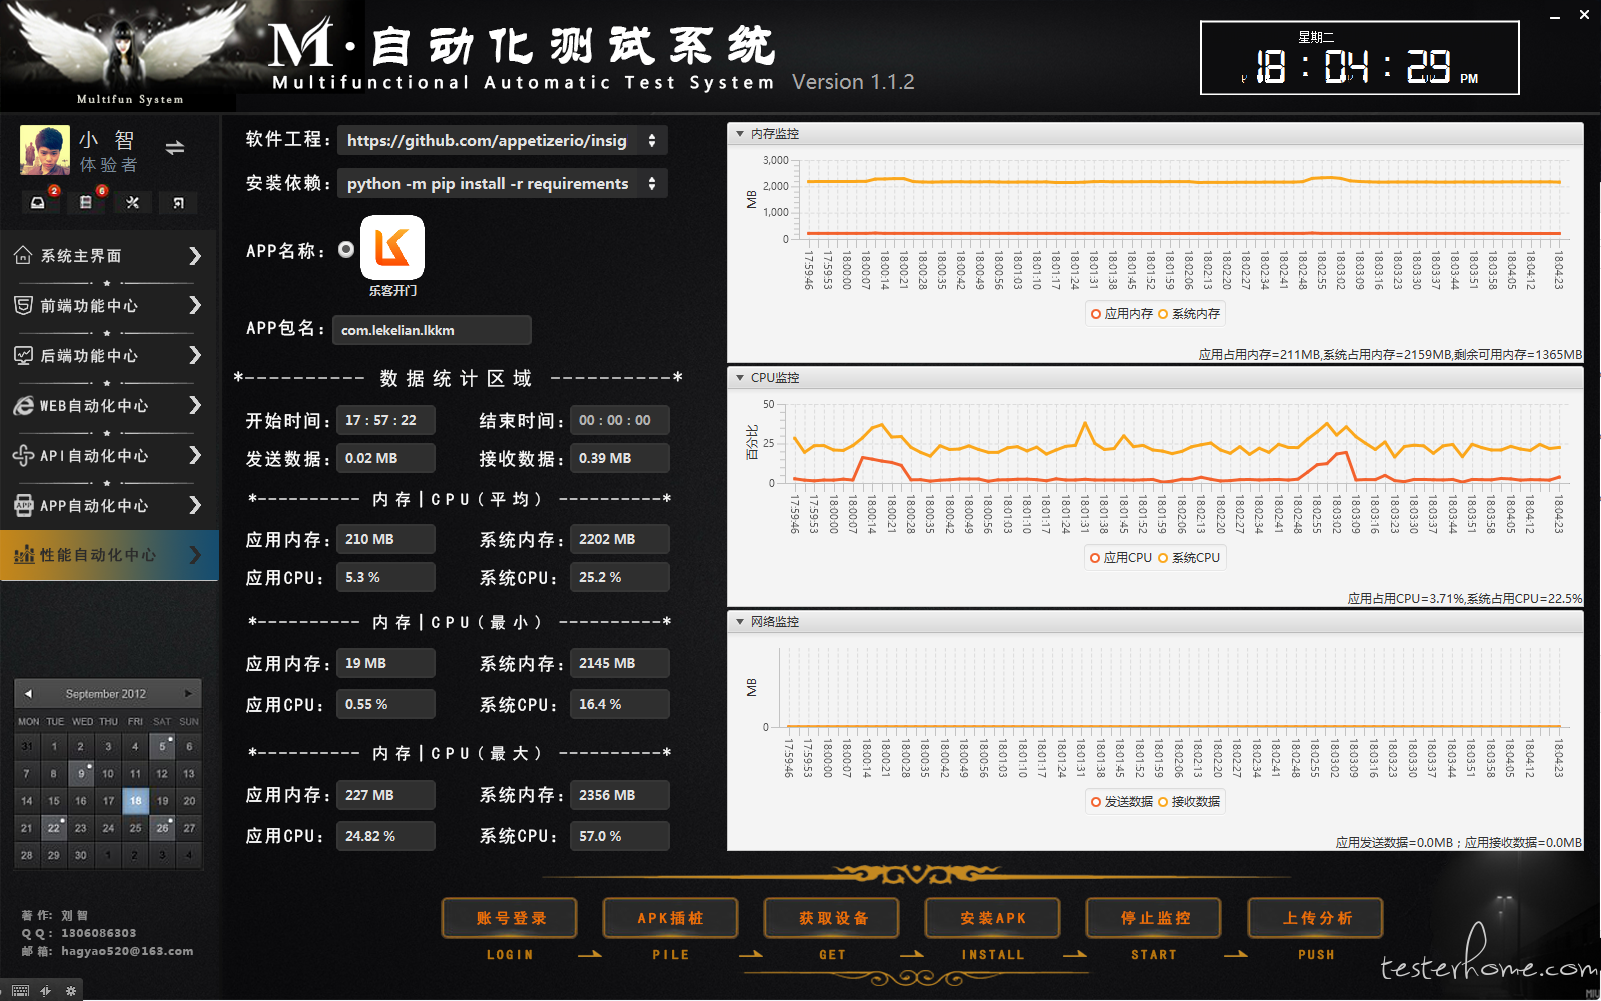Viewport: 1601px width, 1001px height.
Task: Click the 接收数据 value 0.39 MB
Action: [x=620, y=458]
